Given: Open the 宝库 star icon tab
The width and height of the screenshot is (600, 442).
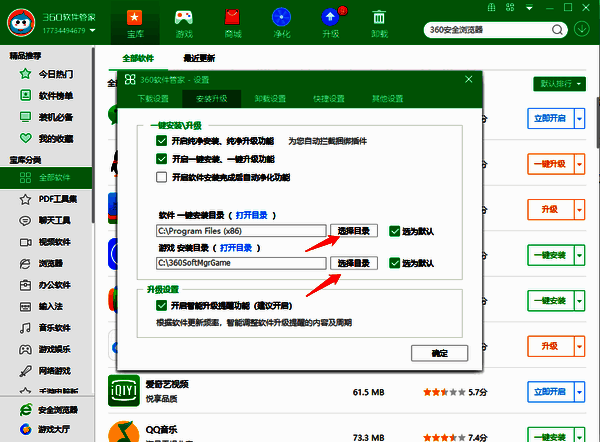Looking at the screenshot, I should (x=135, y=23).
